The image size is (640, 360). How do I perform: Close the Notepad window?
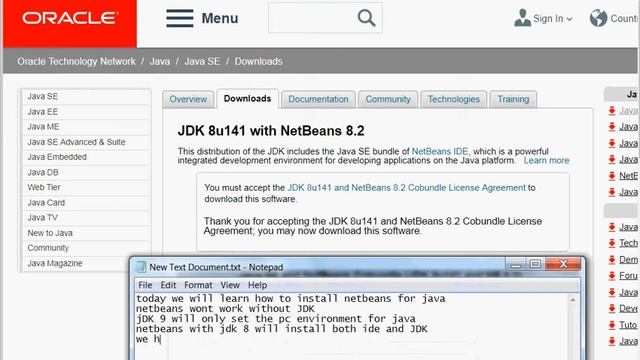[563, 264]
